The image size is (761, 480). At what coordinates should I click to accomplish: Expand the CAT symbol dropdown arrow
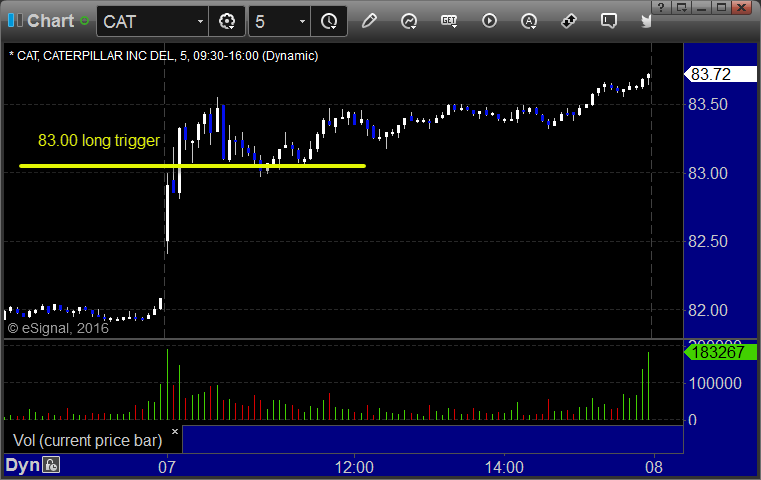(x=200, y=21)
